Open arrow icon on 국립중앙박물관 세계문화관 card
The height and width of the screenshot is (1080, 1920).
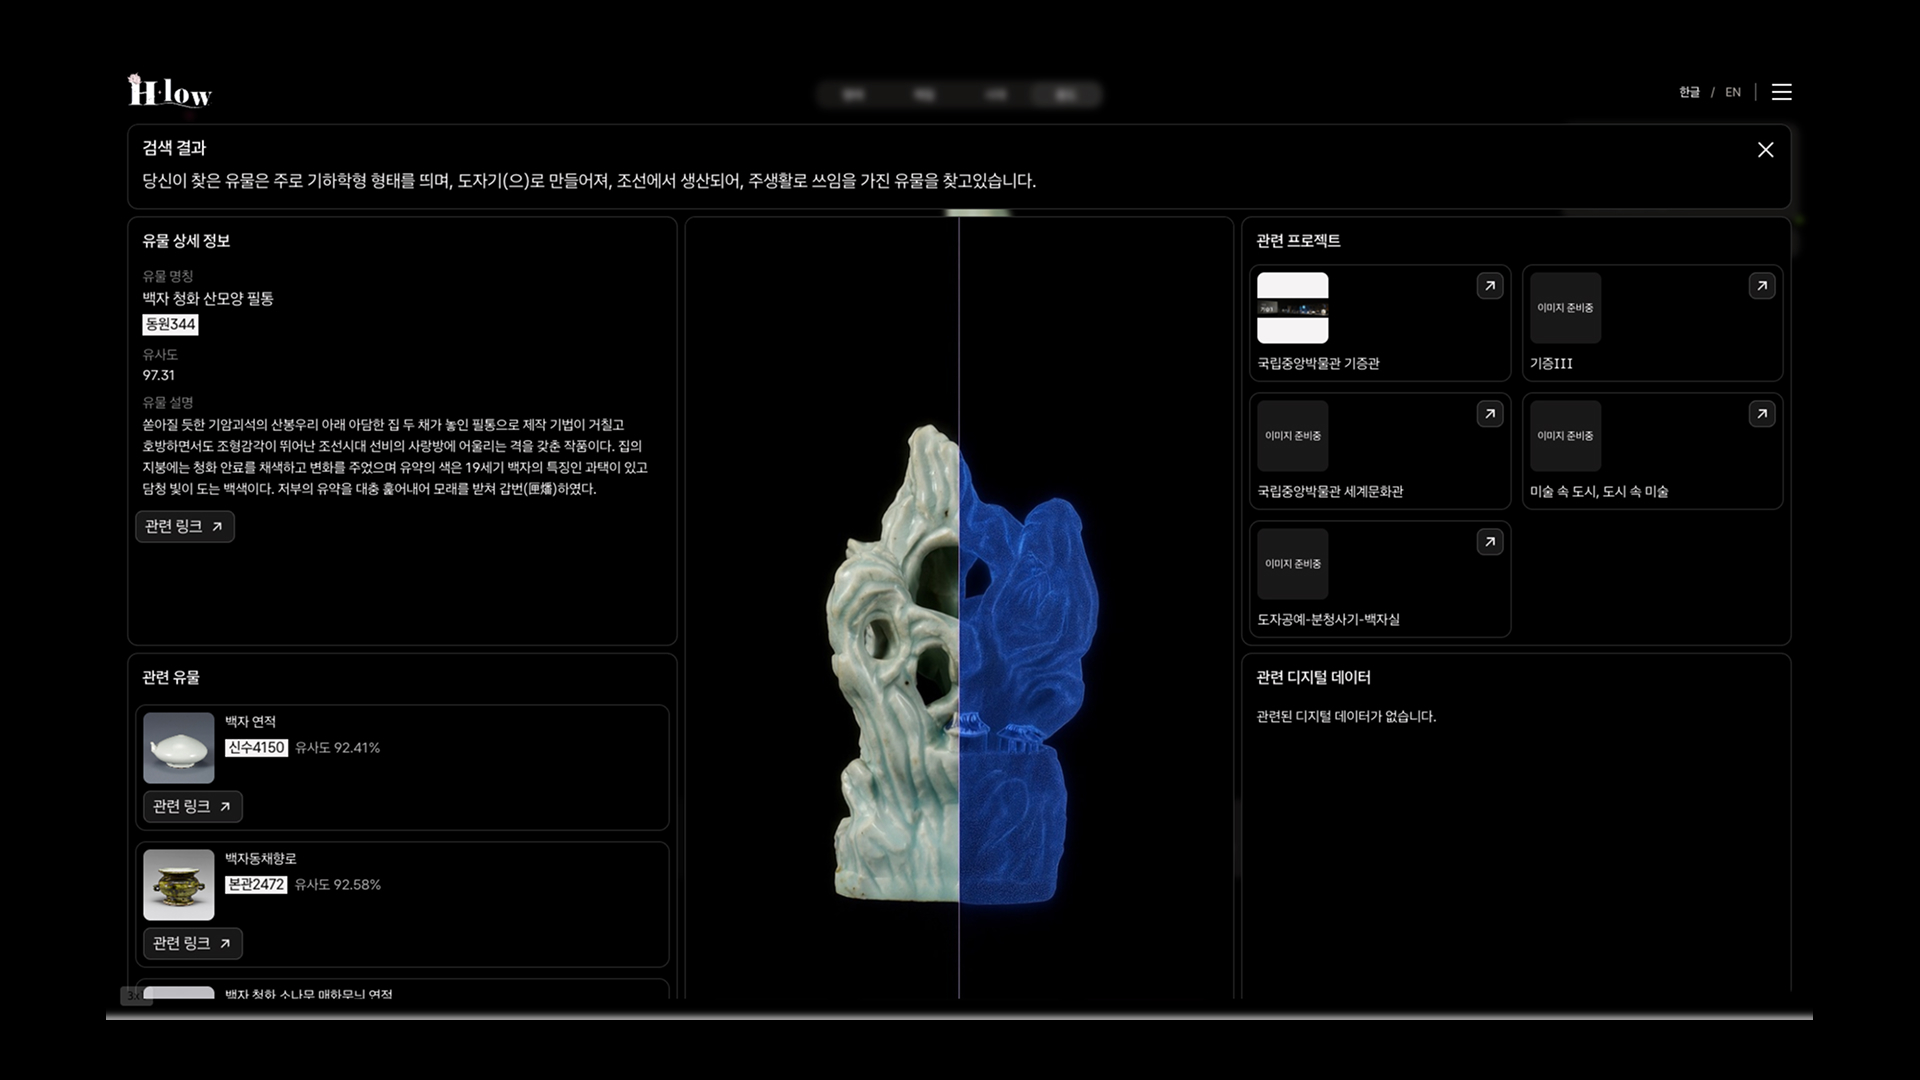1489,414
